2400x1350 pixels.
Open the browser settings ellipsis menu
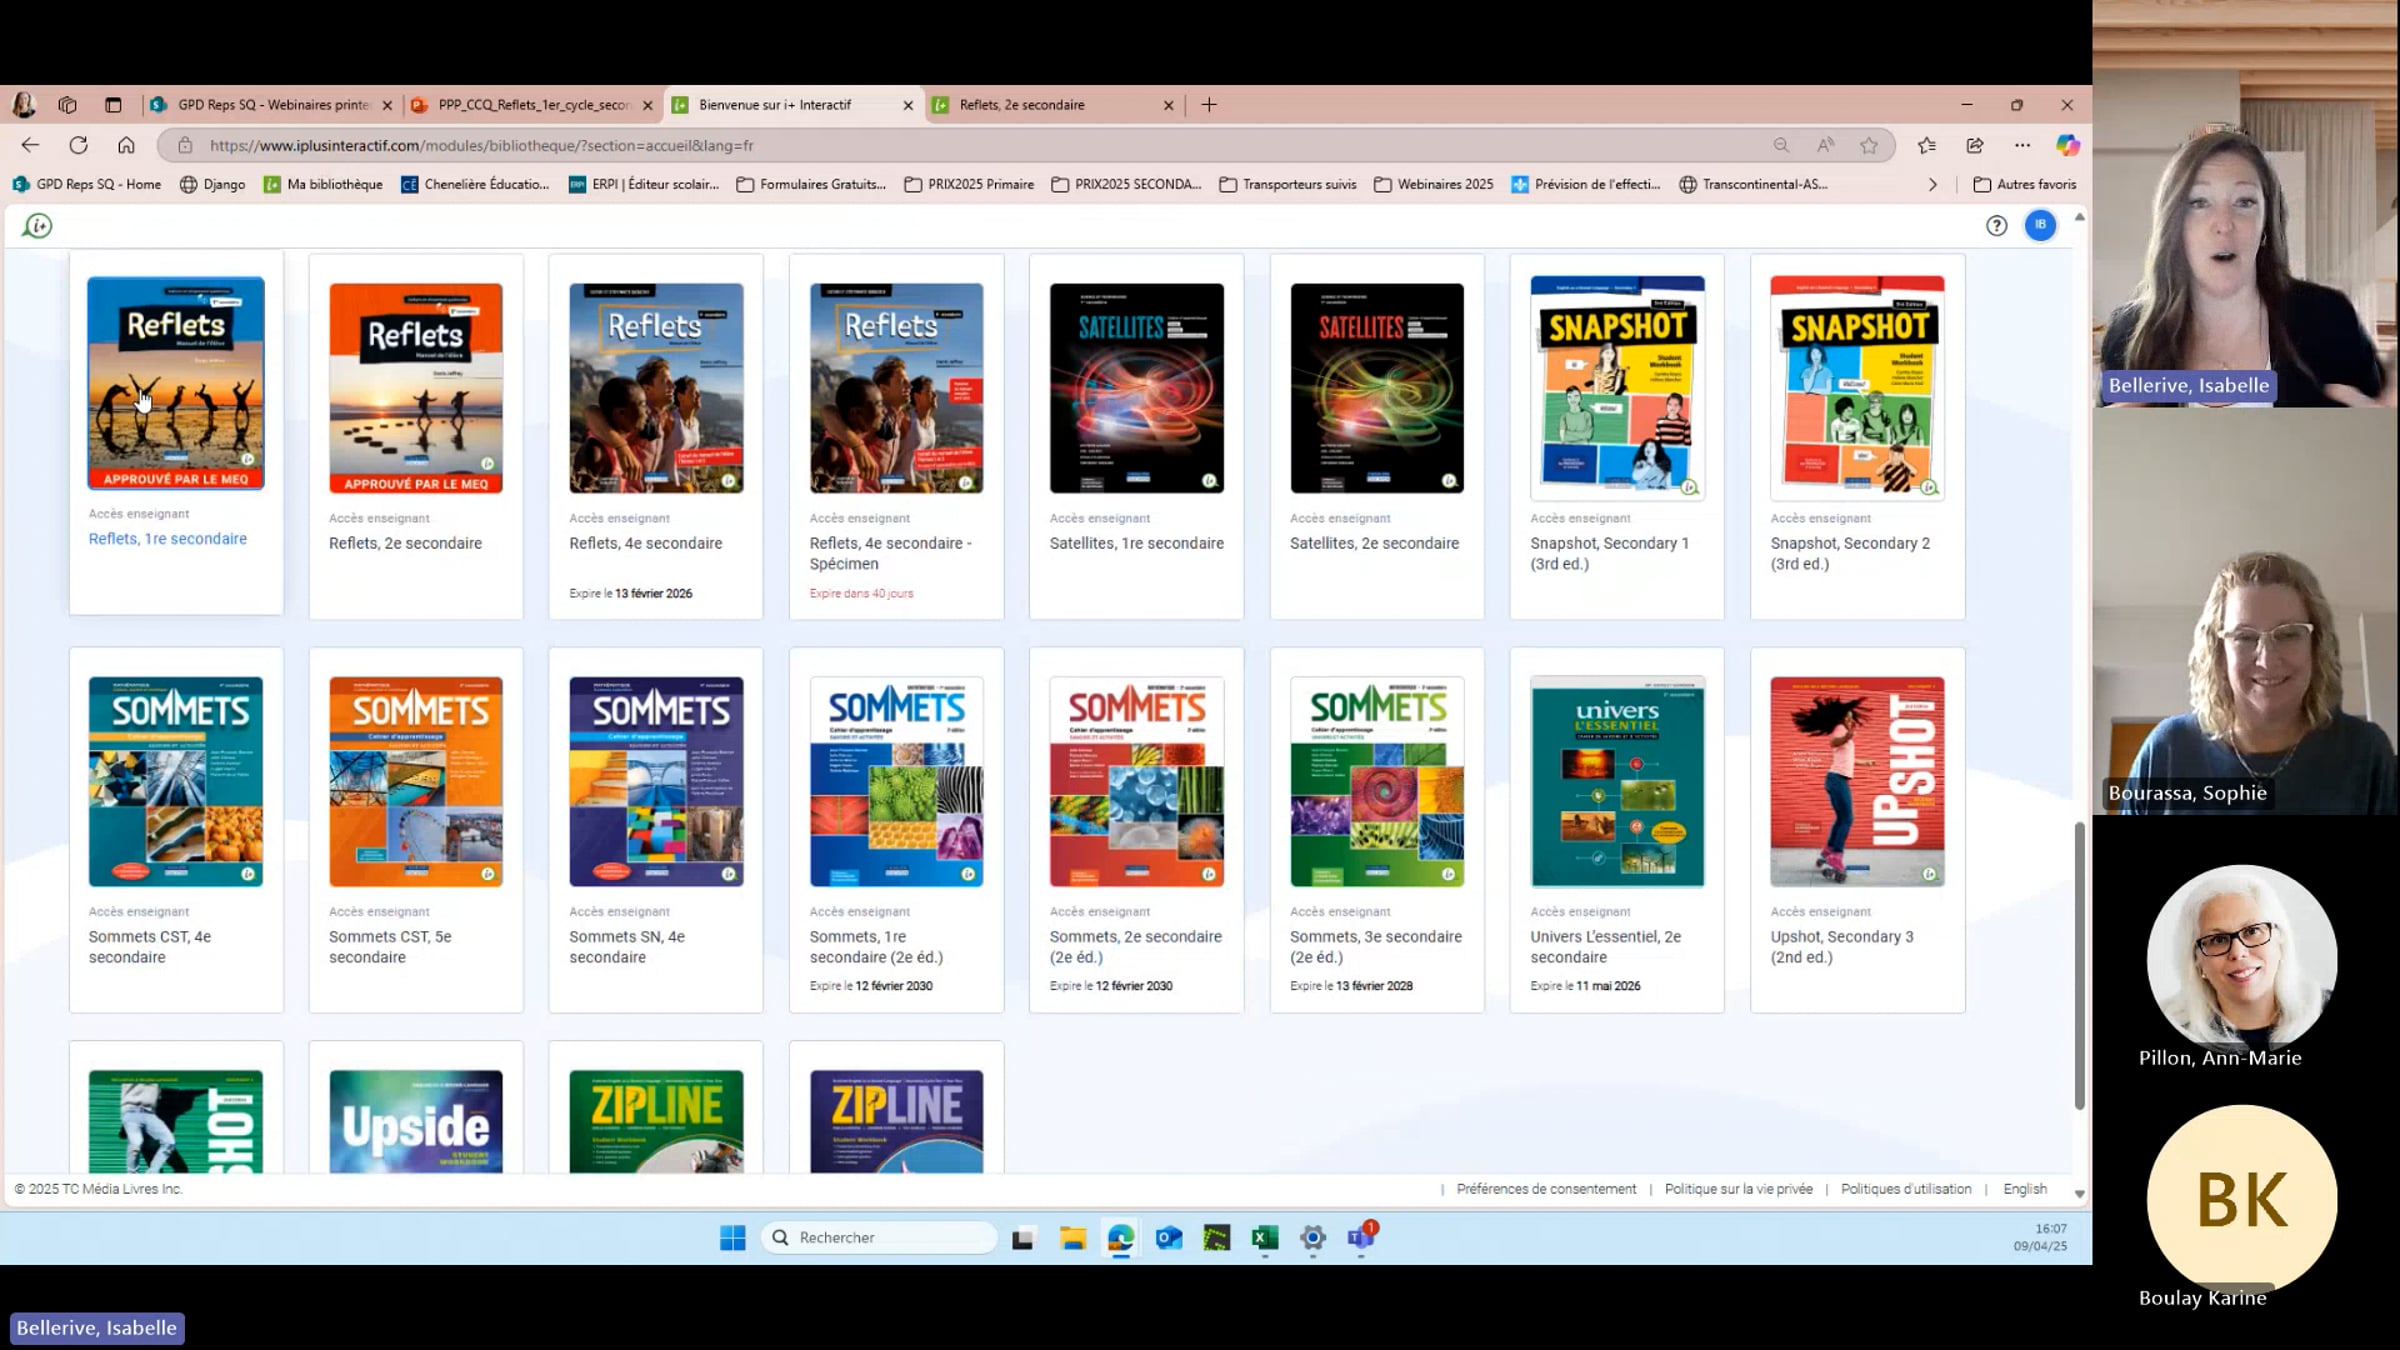click(x=2022, y=145)
